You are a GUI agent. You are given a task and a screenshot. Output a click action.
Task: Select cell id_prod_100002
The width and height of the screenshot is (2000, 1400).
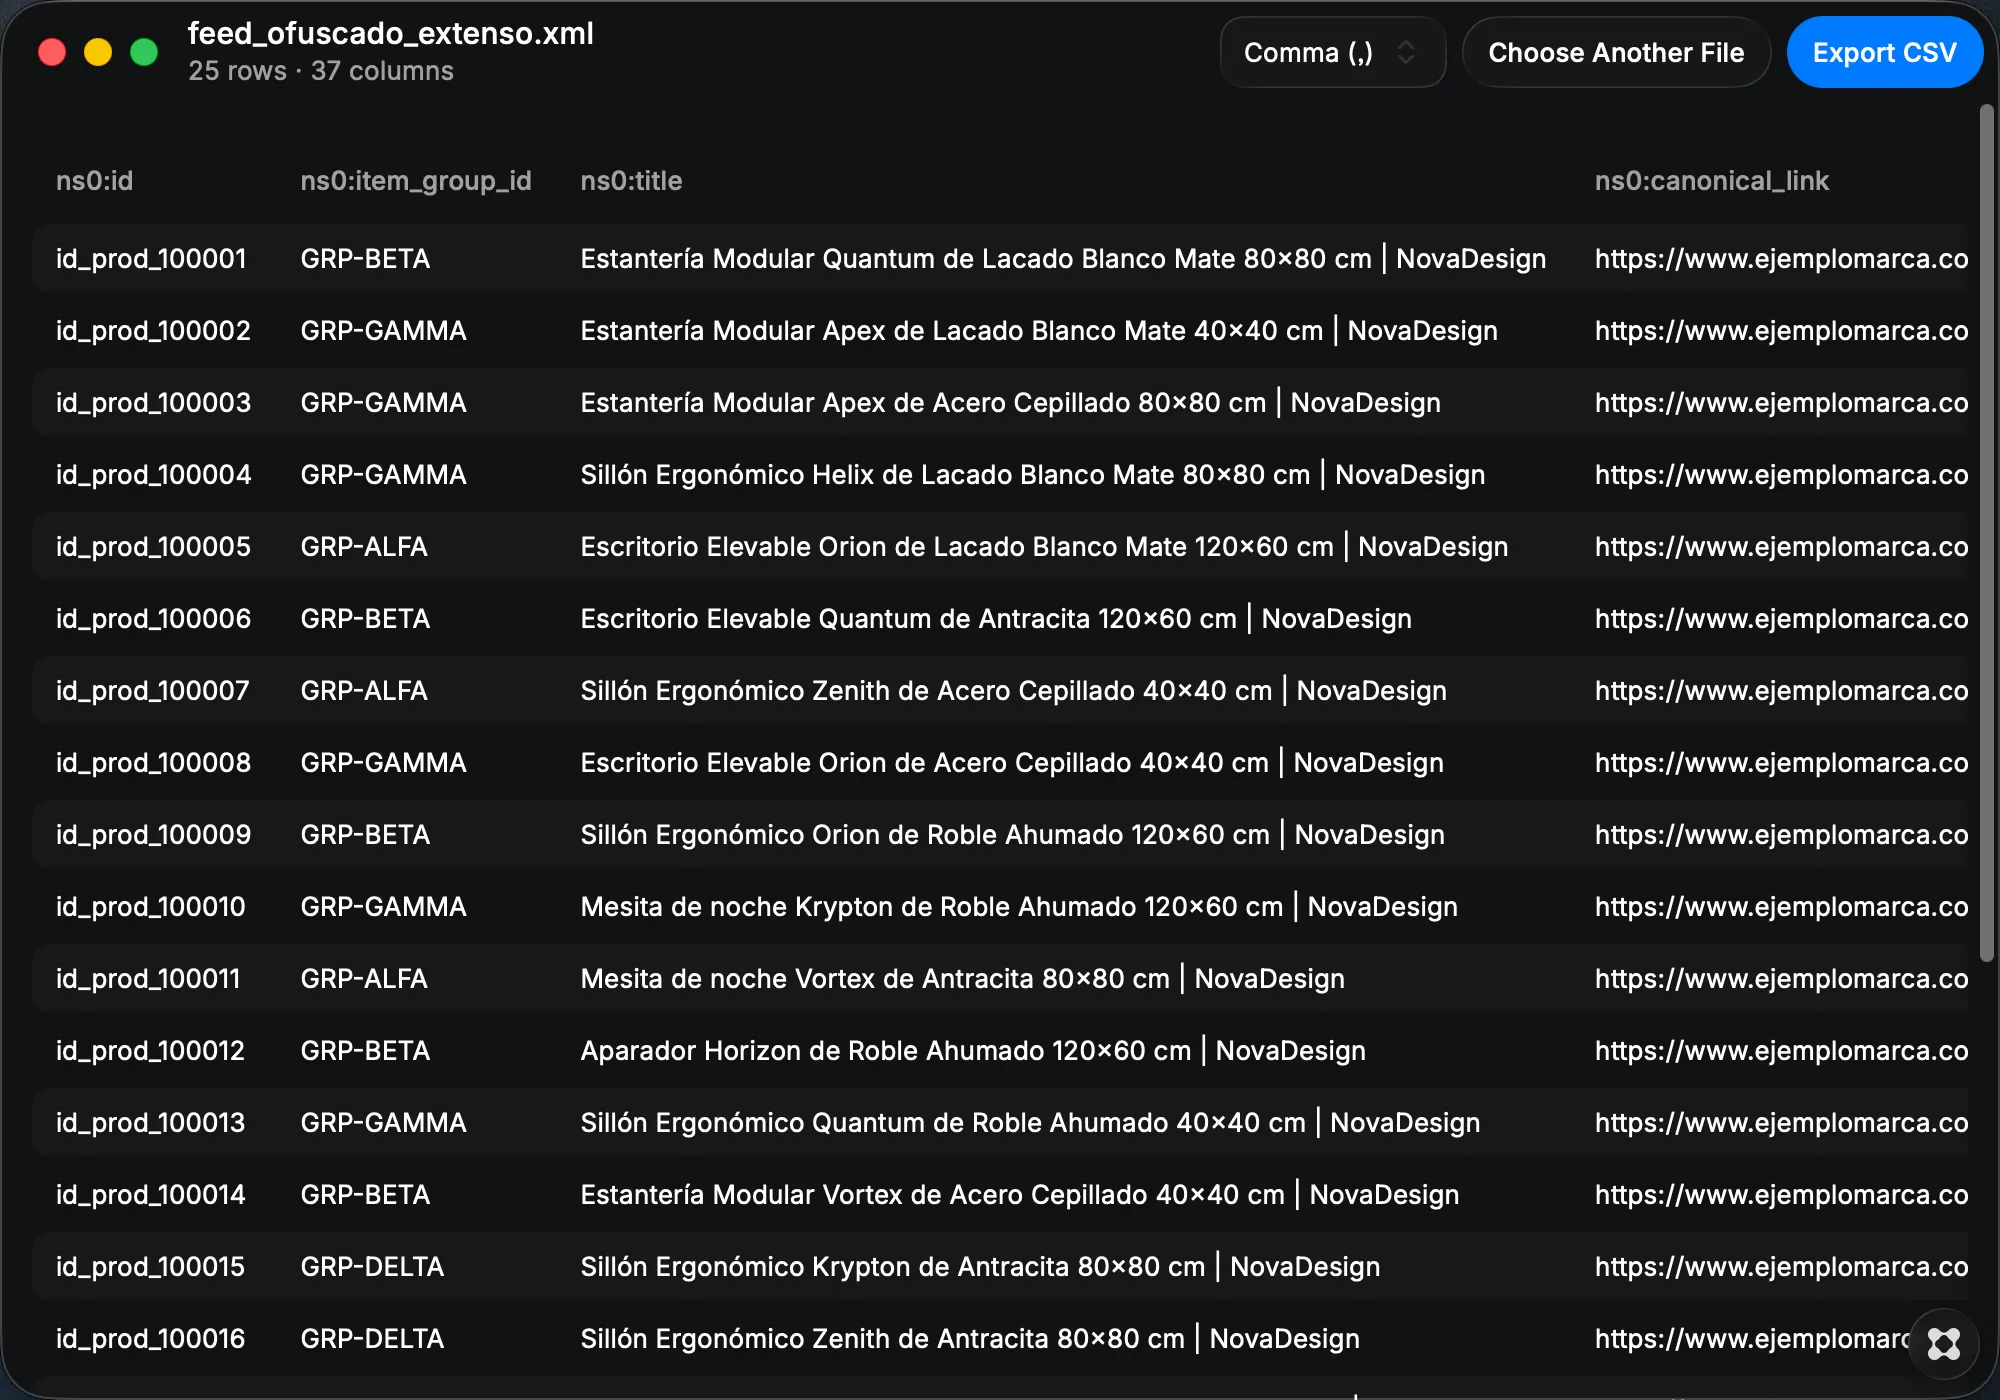pyautogui.click(x=153, y=331)
